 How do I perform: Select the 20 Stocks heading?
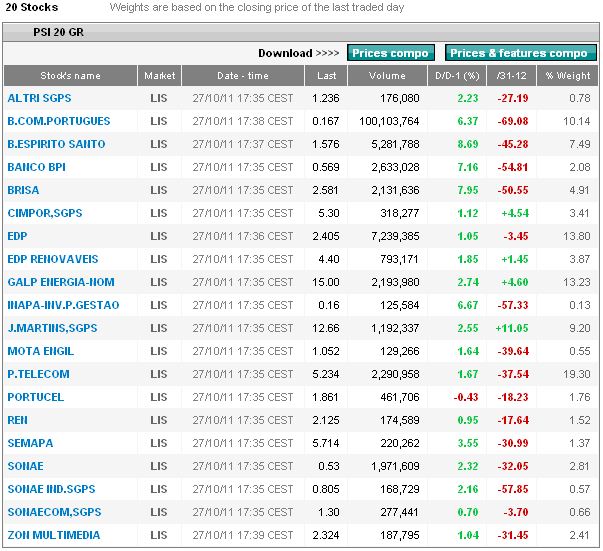click(32, 7)
